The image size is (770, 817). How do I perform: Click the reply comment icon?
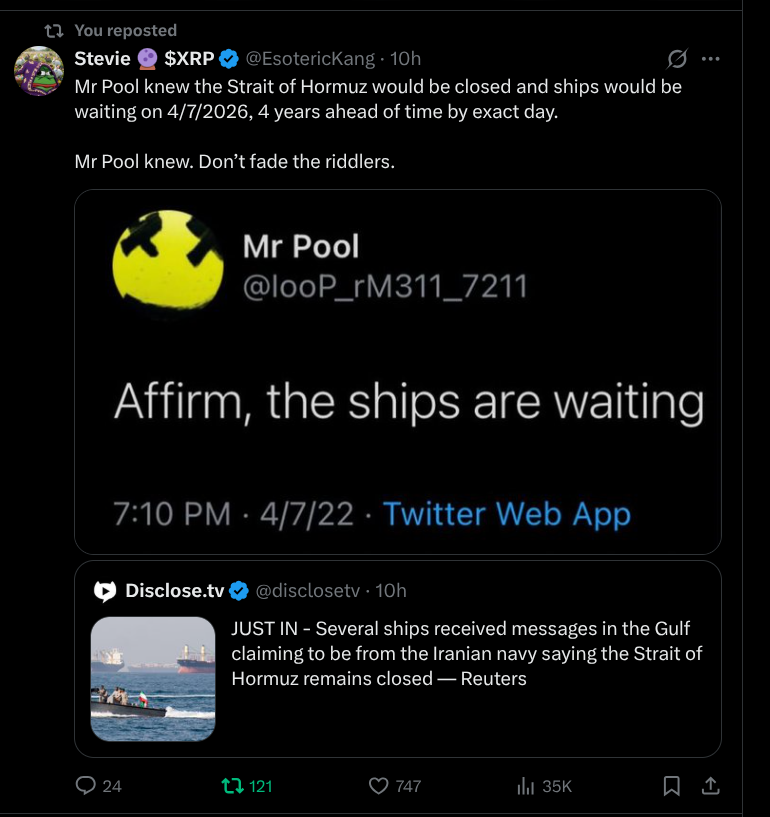[x=87, y=786]
